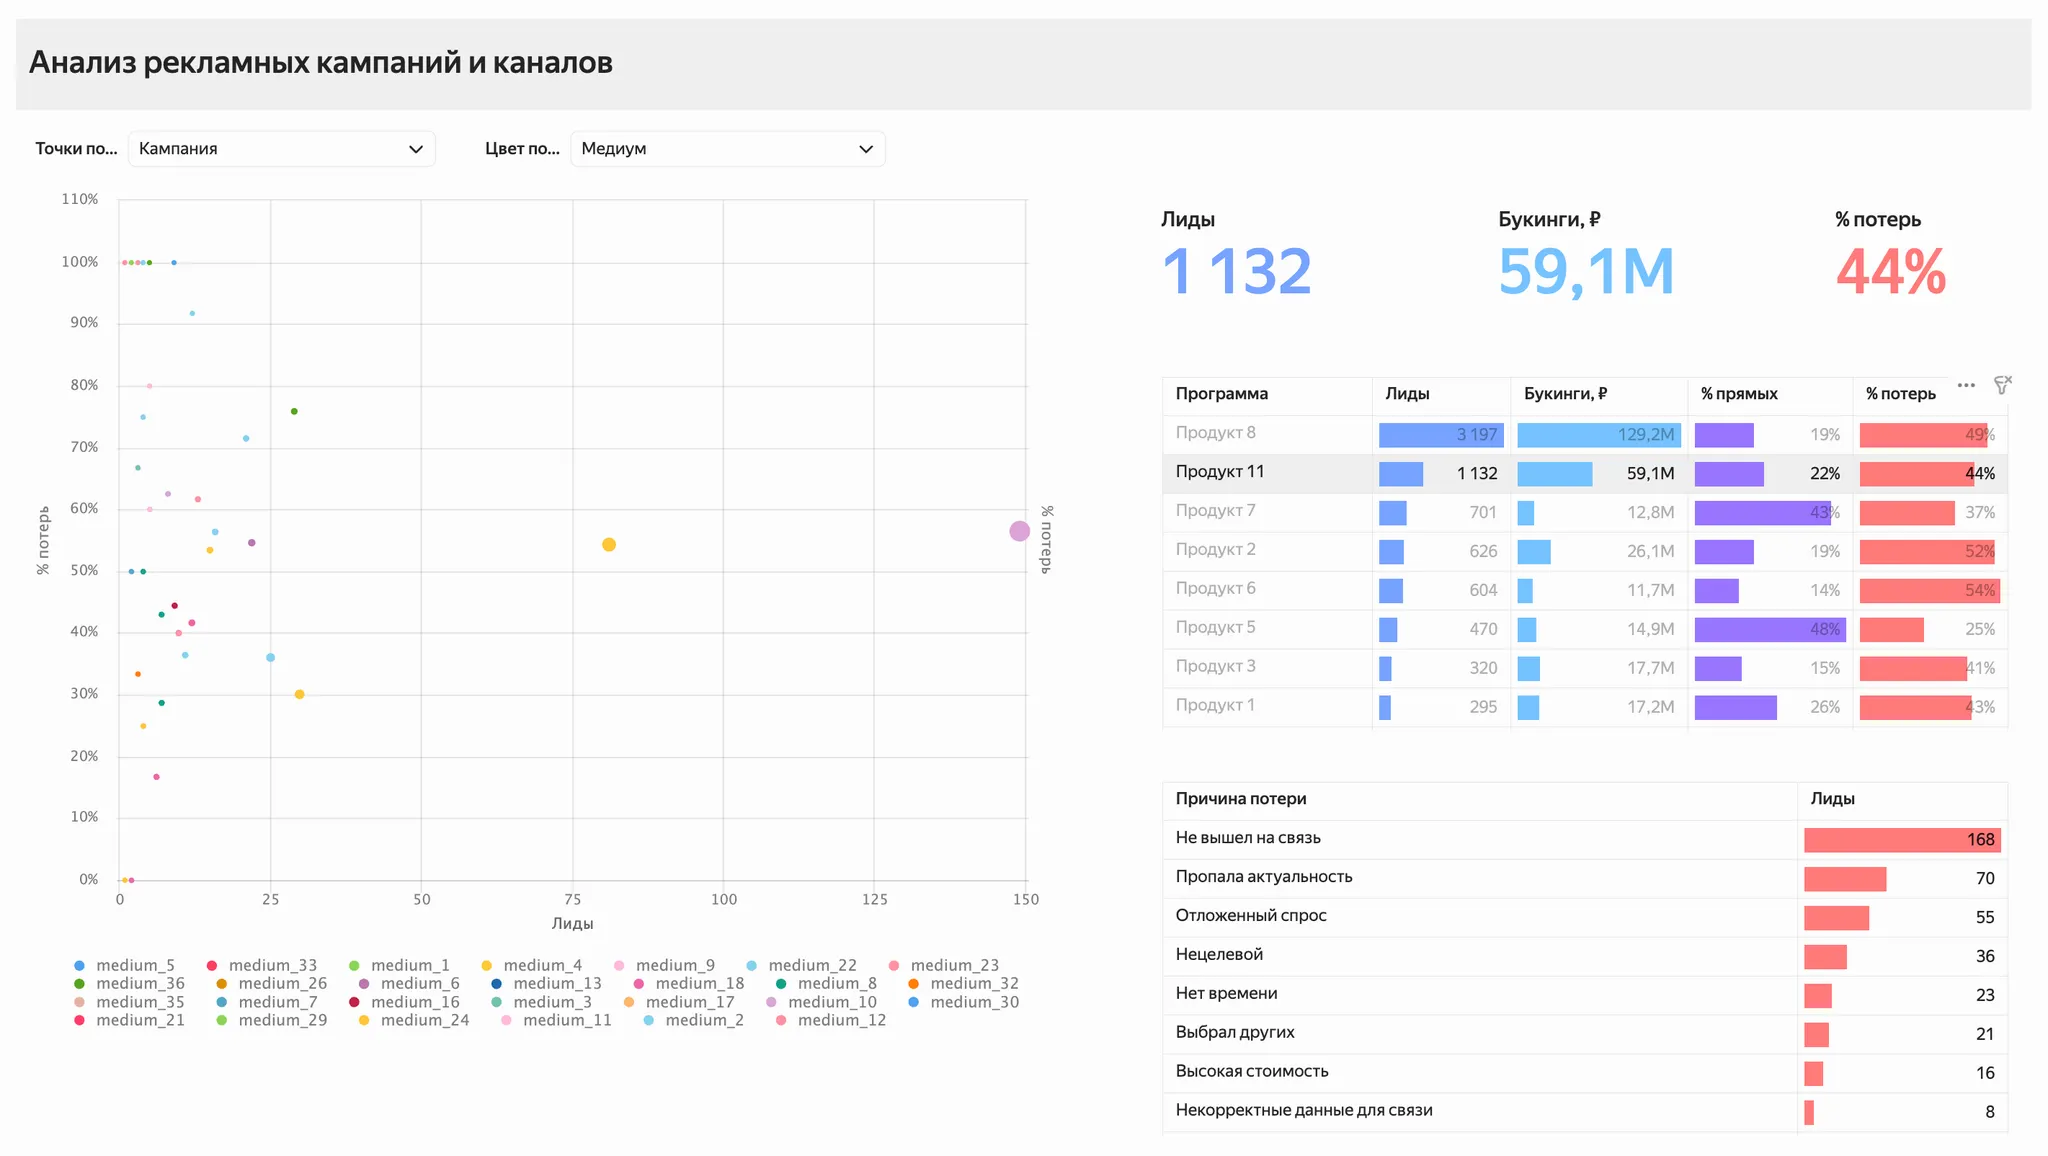This screenshot has height=1156, width=2048.
Task: Expand the Медиум color selector
Action: tap(726, 149)
